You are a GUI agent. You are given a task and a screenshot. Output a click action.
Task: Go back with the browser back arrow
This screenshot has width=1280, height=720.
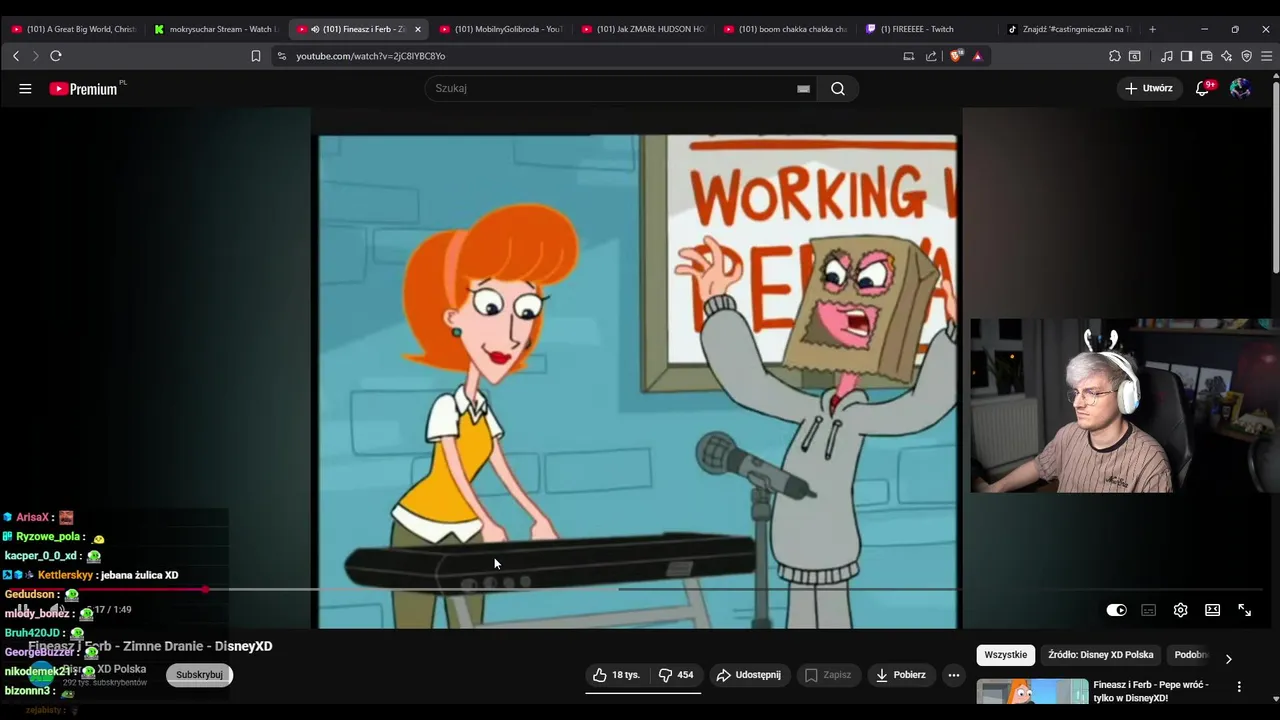[16, 56]
